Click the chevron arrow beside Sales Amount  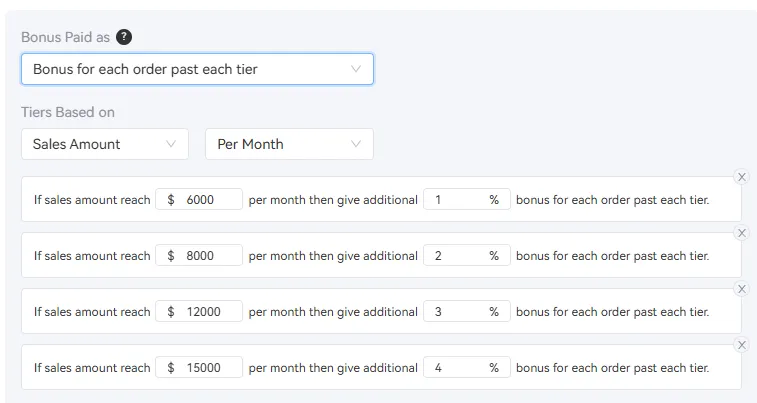(x=171, y=144)
